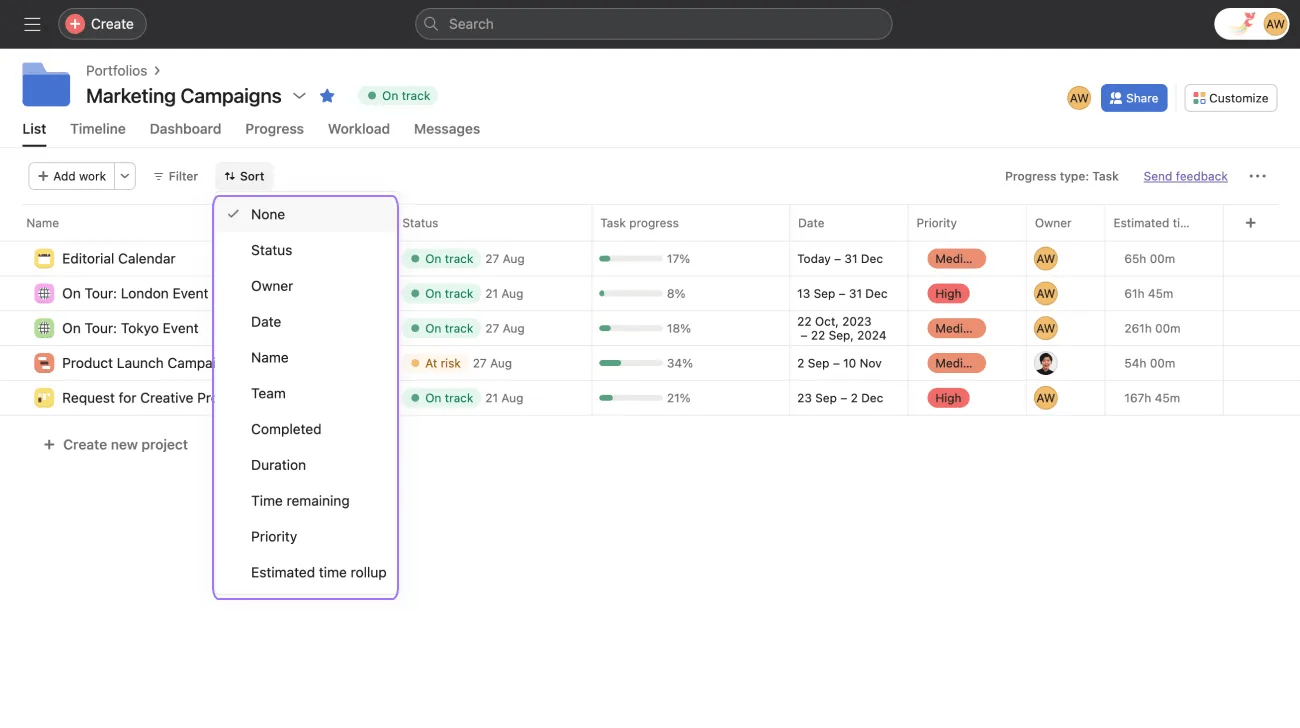The height and width of the screenshot is (728, 1300).
Task: Click the plus icon to add column
Action: coord(1250,223)
